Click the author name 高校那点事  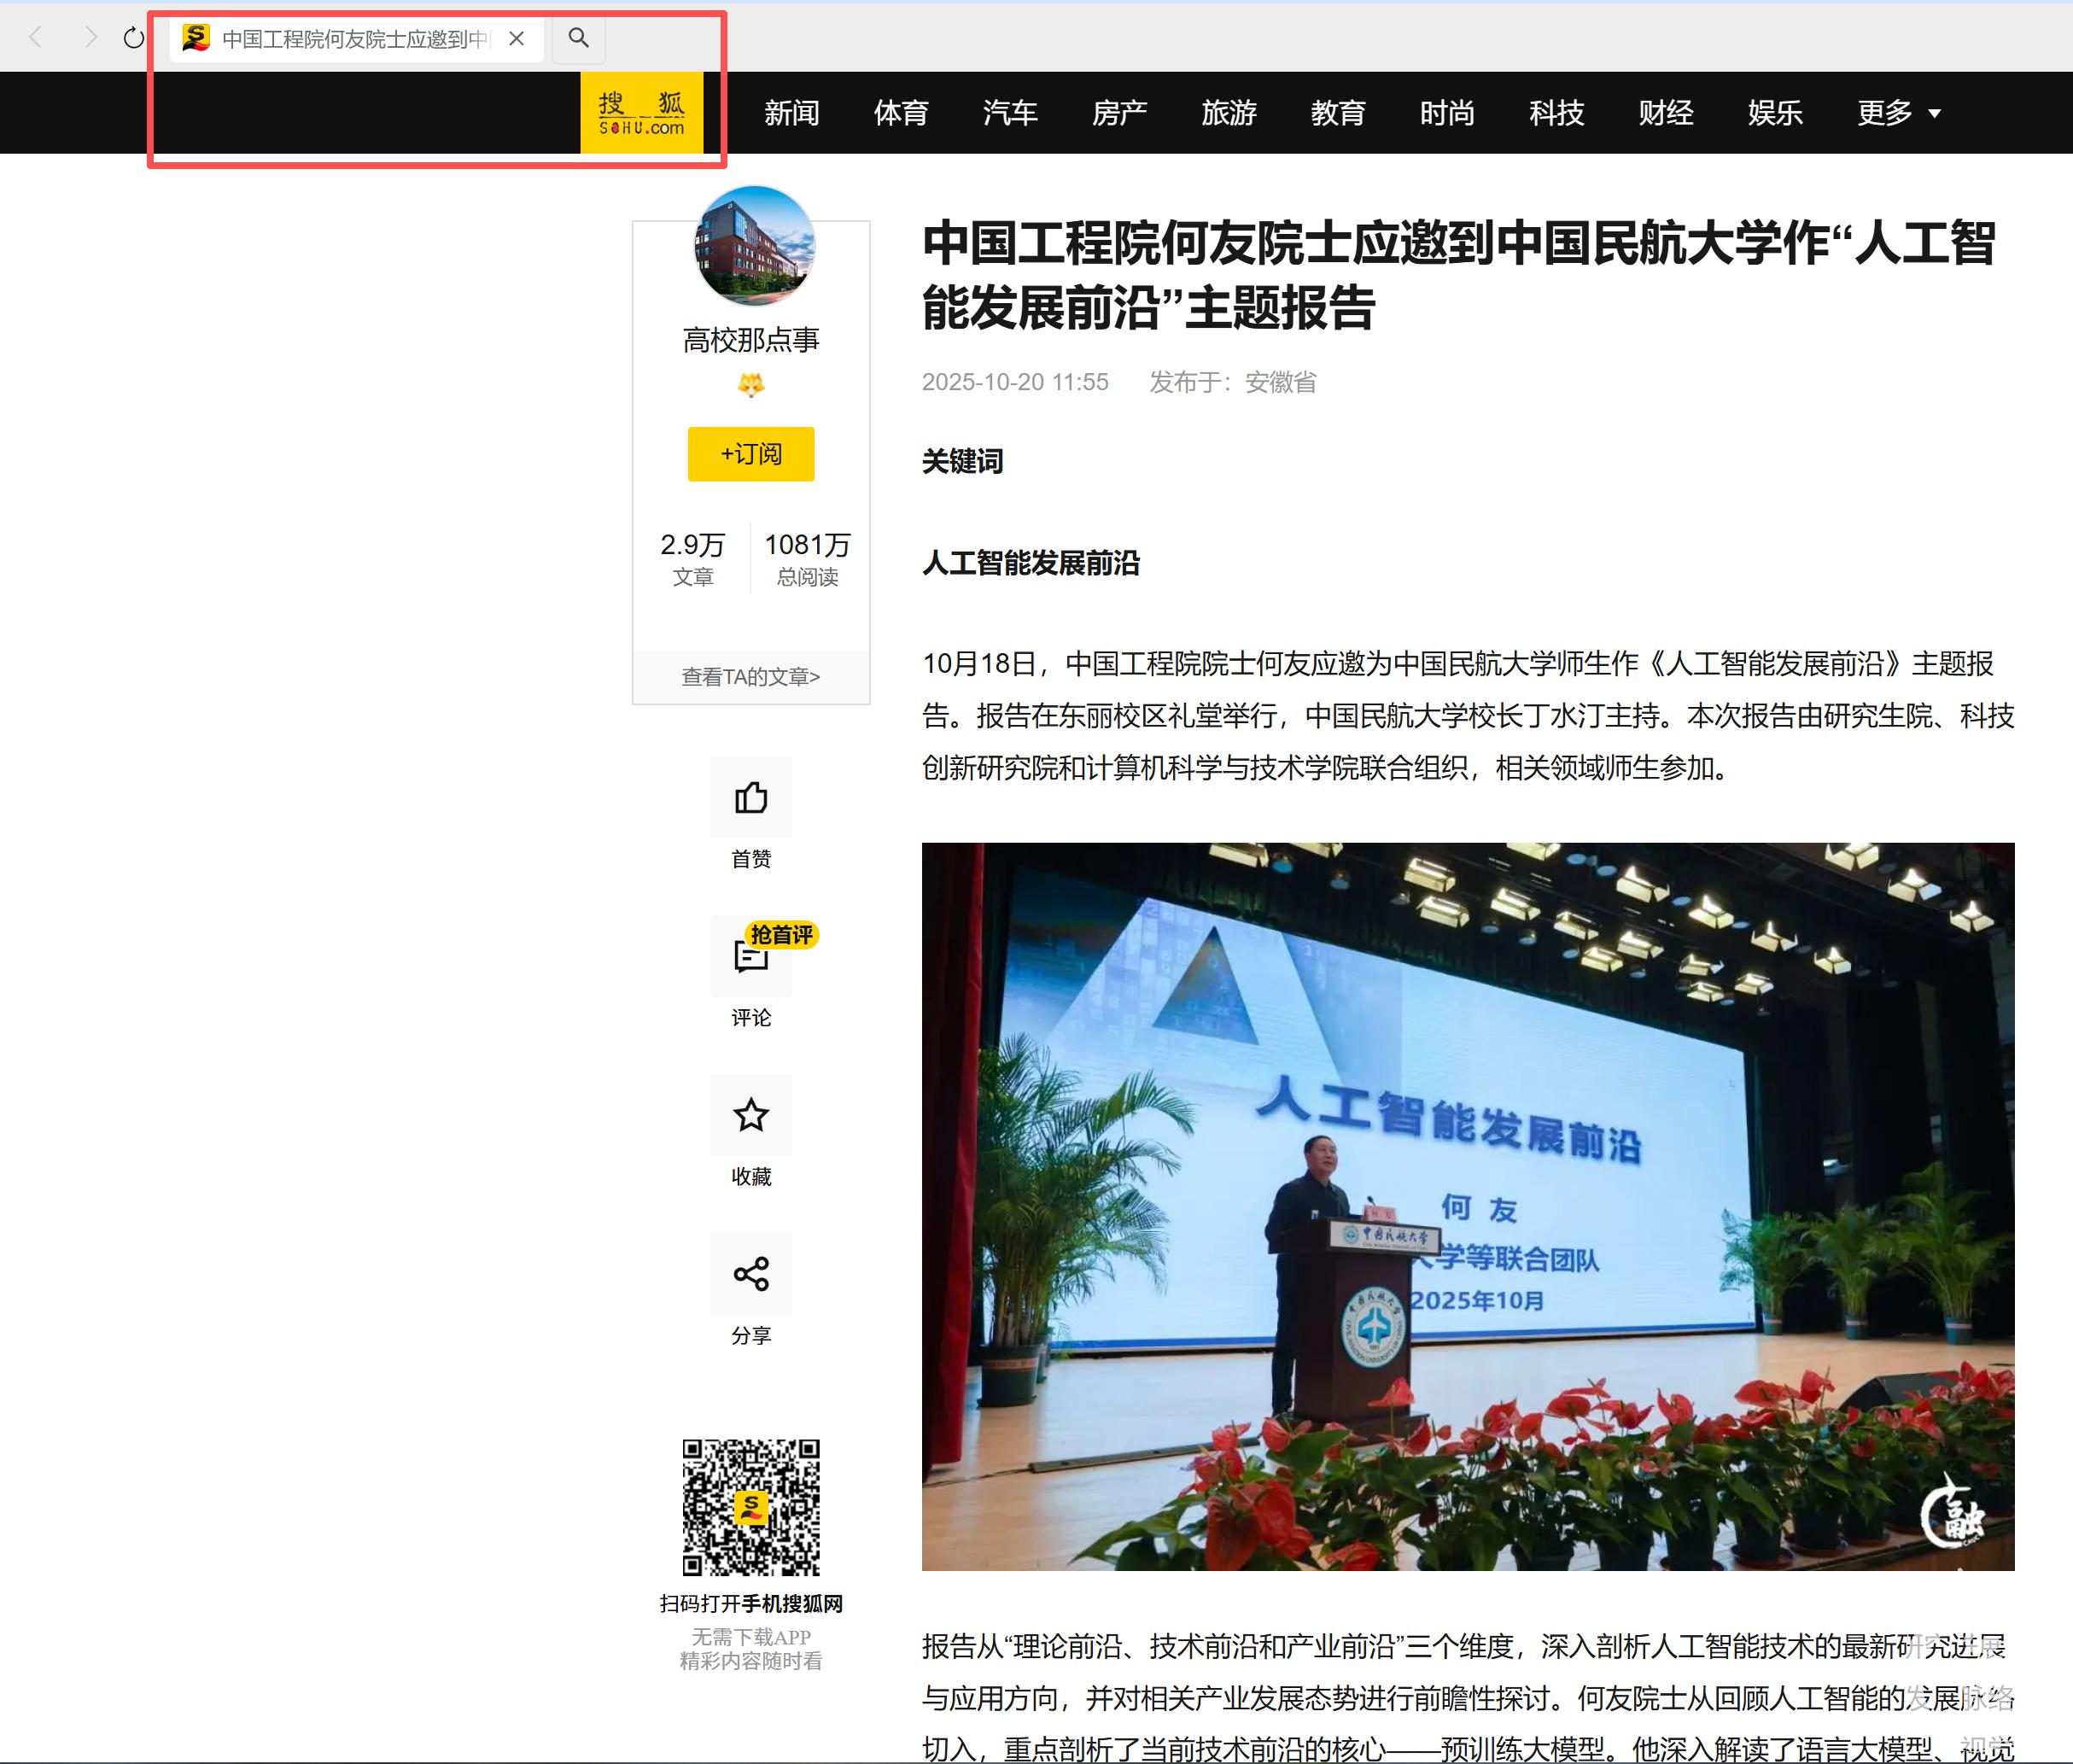coord(750,340)
